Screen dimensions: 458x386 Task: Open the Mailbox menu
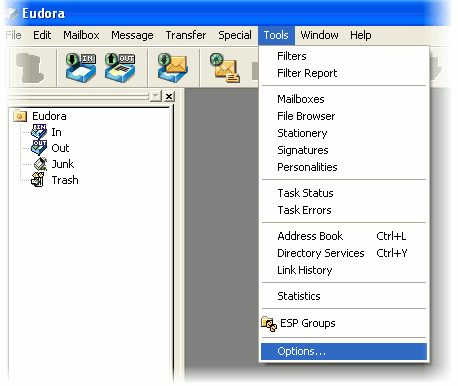(x=81, y=35)
